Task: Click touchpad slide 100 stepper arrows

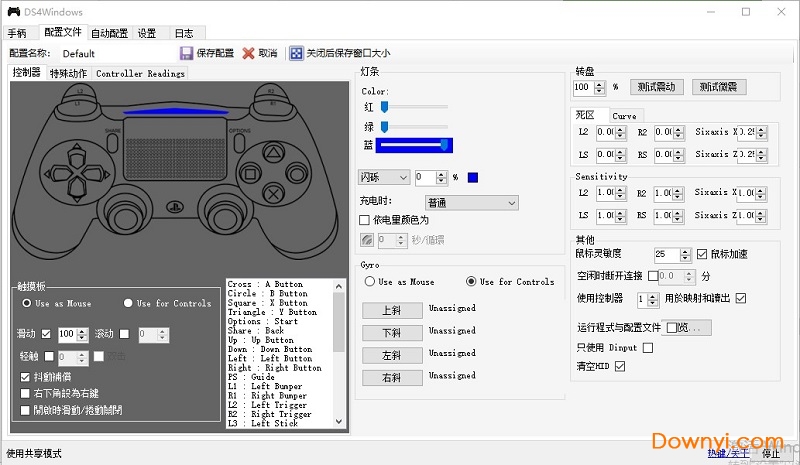Action: click(x=82, y=334)
